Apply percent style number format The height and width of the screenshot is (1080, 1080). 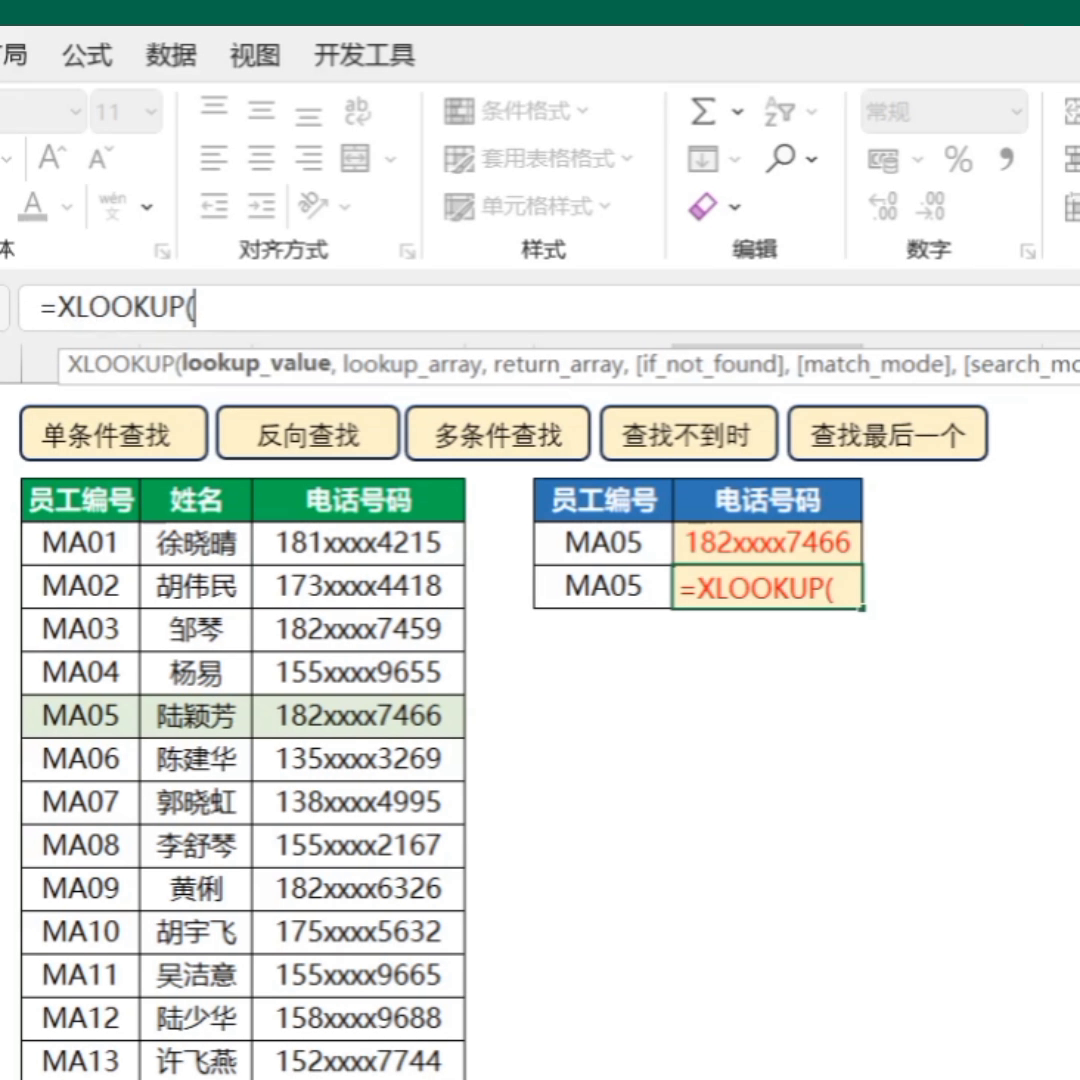tap(958, 159)
